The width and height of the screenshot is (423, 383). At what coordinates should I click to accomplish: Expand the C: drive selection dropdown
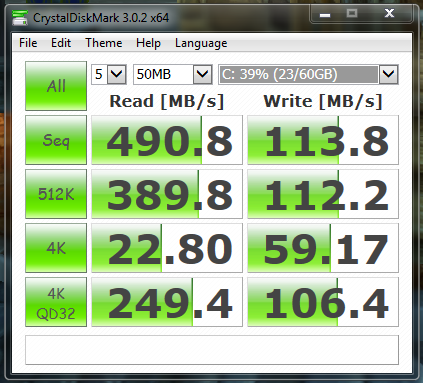[308, 74]
